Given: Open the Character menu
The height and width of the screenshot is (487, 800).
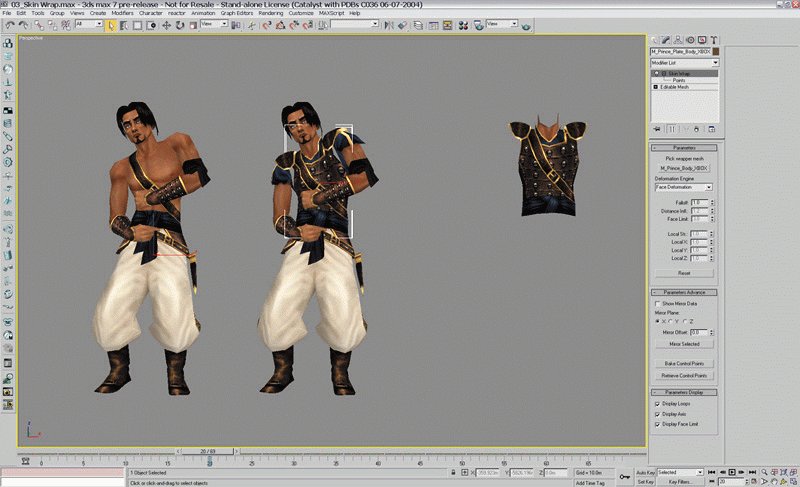Looking at the screenshot, I should click(151, 13).
